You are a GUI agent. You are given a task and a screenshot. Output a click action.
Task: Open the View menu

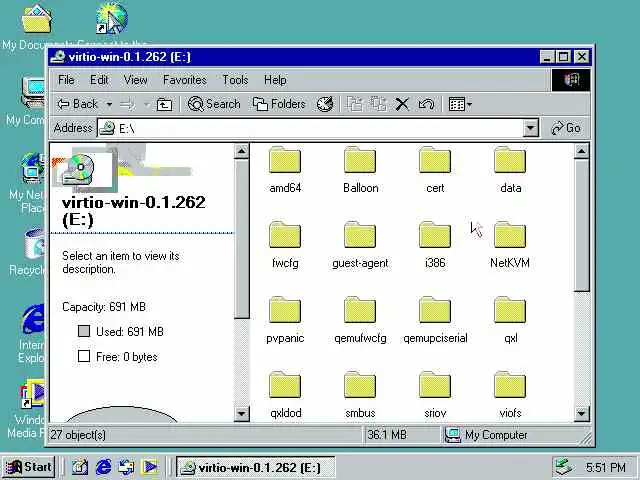click(x=136, y=80)
